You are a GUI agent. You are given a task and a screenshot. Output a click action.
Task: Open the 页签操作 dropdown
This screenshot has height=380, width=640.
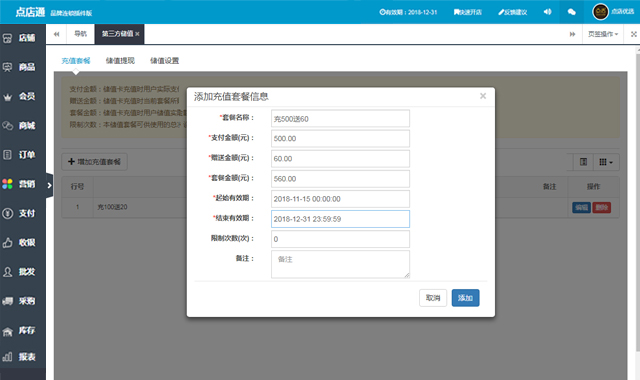click(603, 34)
